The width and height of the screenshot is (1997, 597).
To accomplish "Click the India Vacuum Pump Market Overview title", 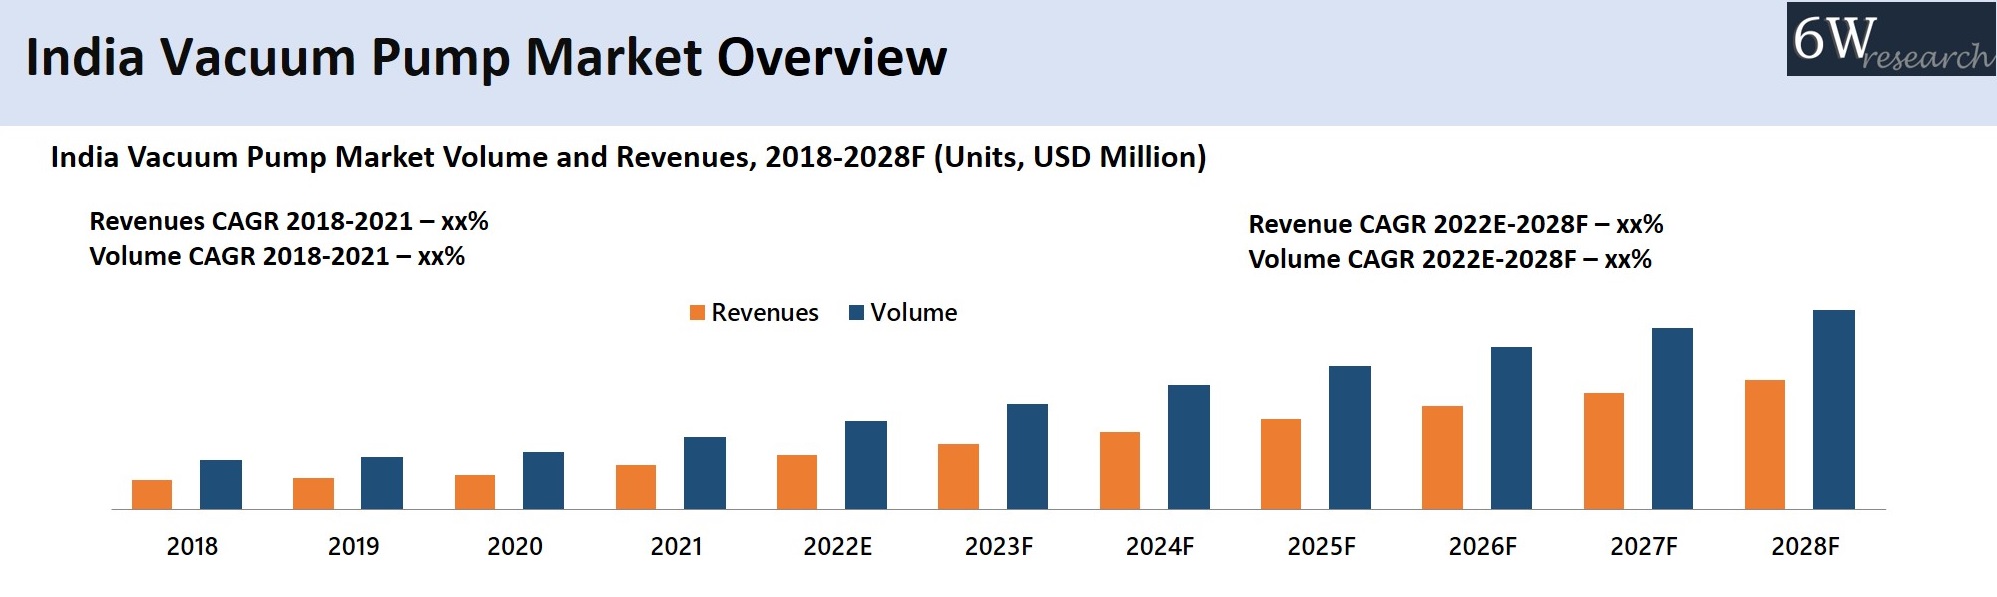I will coord(486,57).
